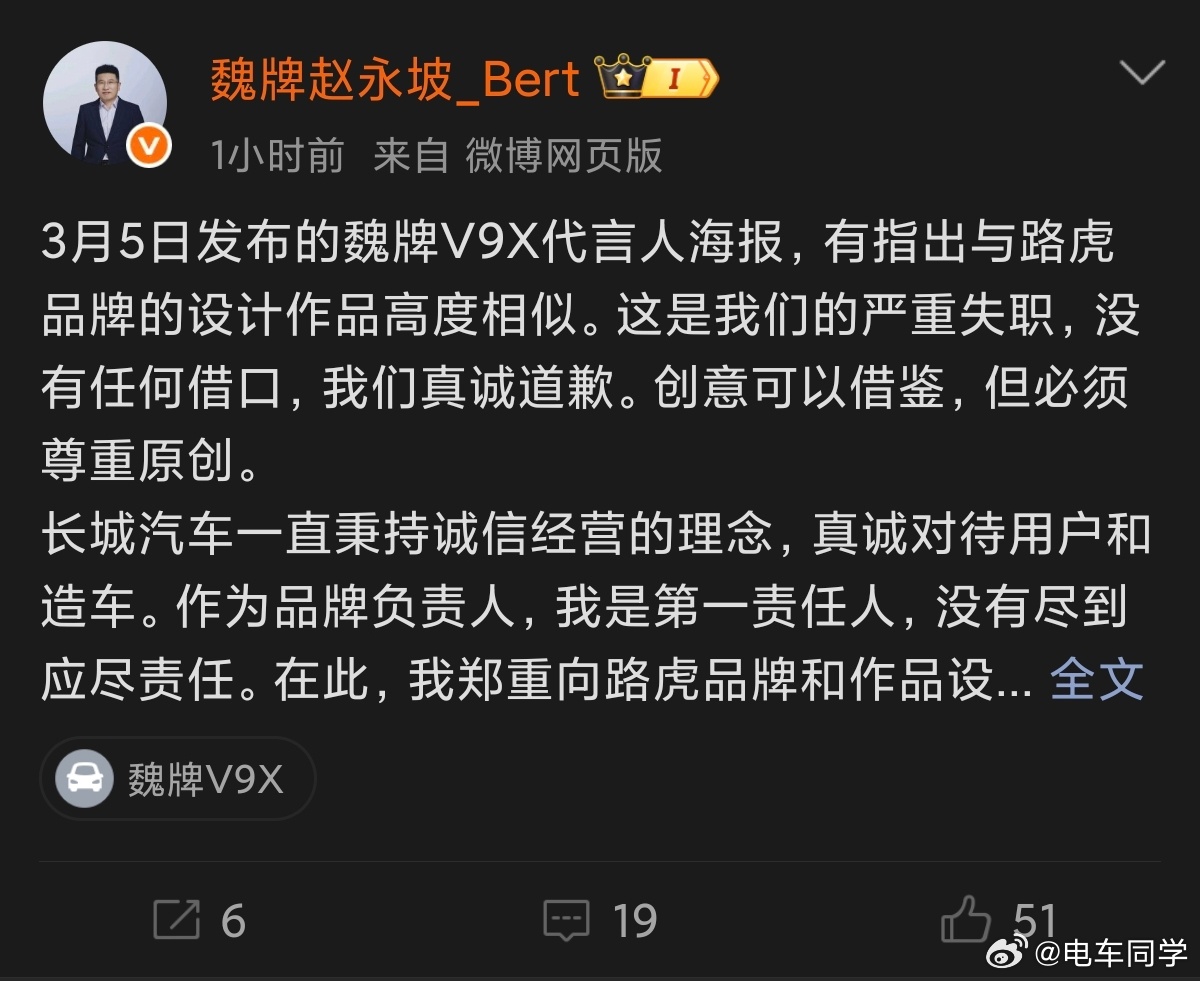Click the 1小时前 timestamp
The image size is (1200, 981).
pos(277,156)
